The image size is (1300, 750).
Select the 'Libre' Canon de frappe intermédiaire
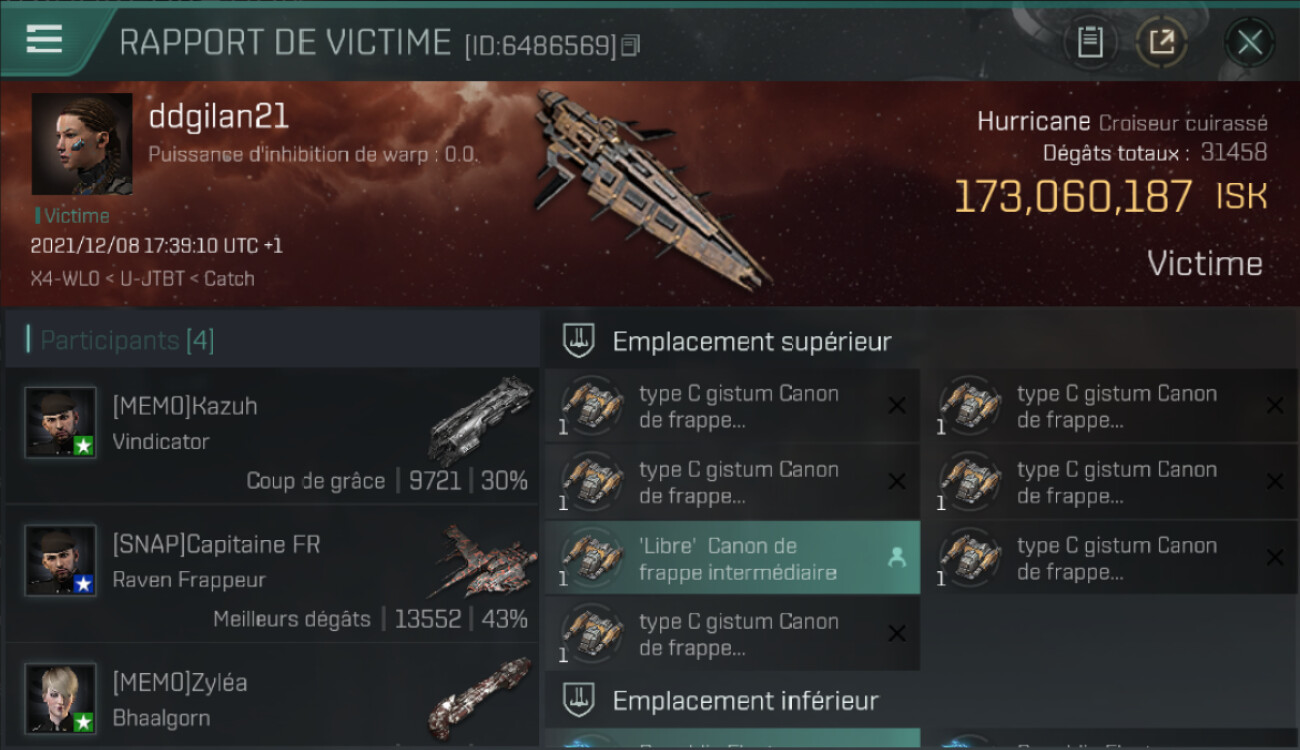click(732, 558)
